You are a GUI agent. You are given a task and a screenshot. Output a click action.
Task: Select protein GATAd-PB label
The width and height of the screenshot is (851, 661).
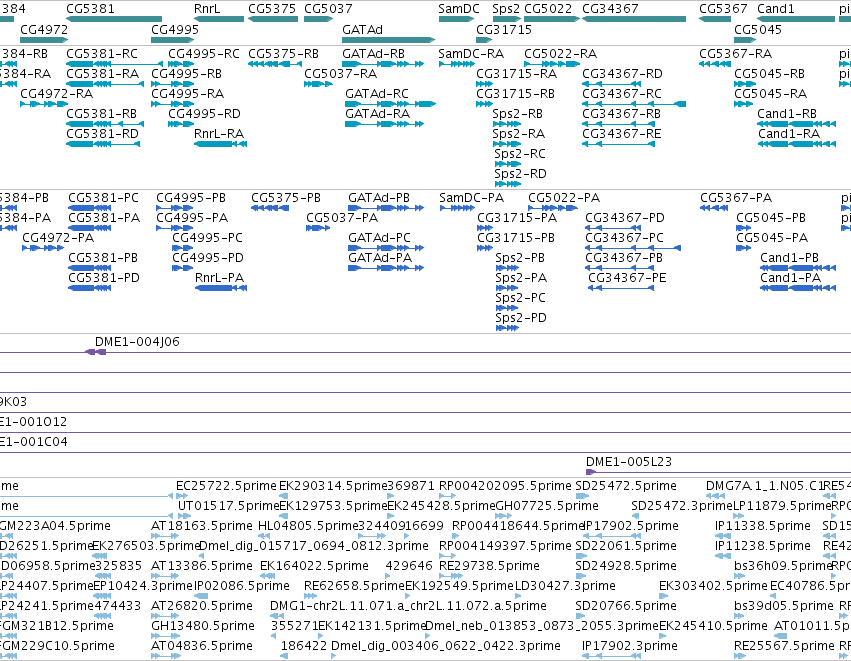379,198
